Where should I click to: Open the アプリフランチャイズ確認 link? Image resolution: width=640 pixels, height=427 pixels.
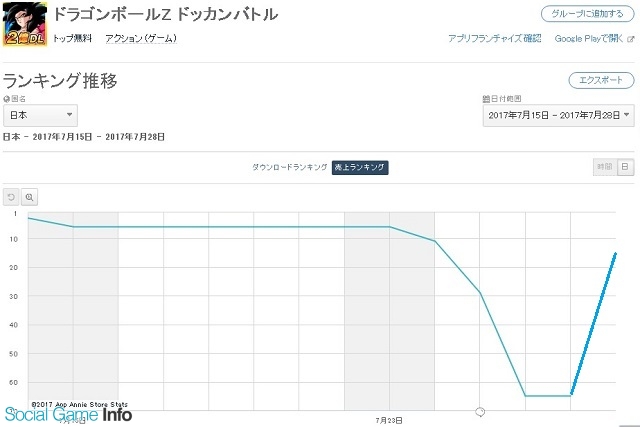(x=495, y=38)
